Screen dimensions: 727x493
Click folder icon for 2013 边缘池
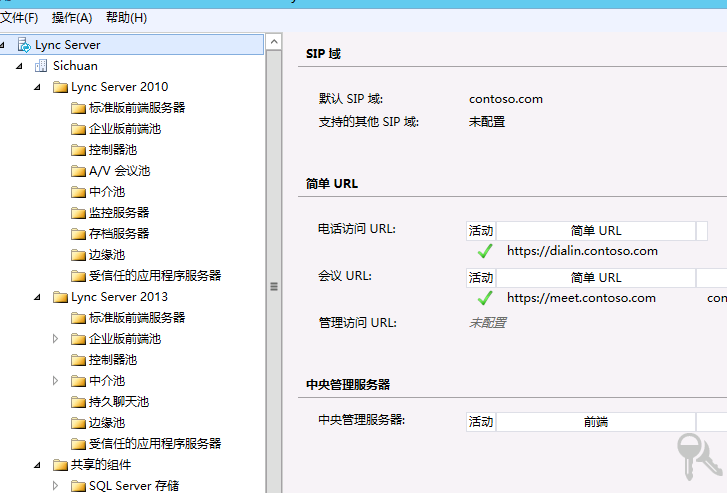click(x=78, y=423)
